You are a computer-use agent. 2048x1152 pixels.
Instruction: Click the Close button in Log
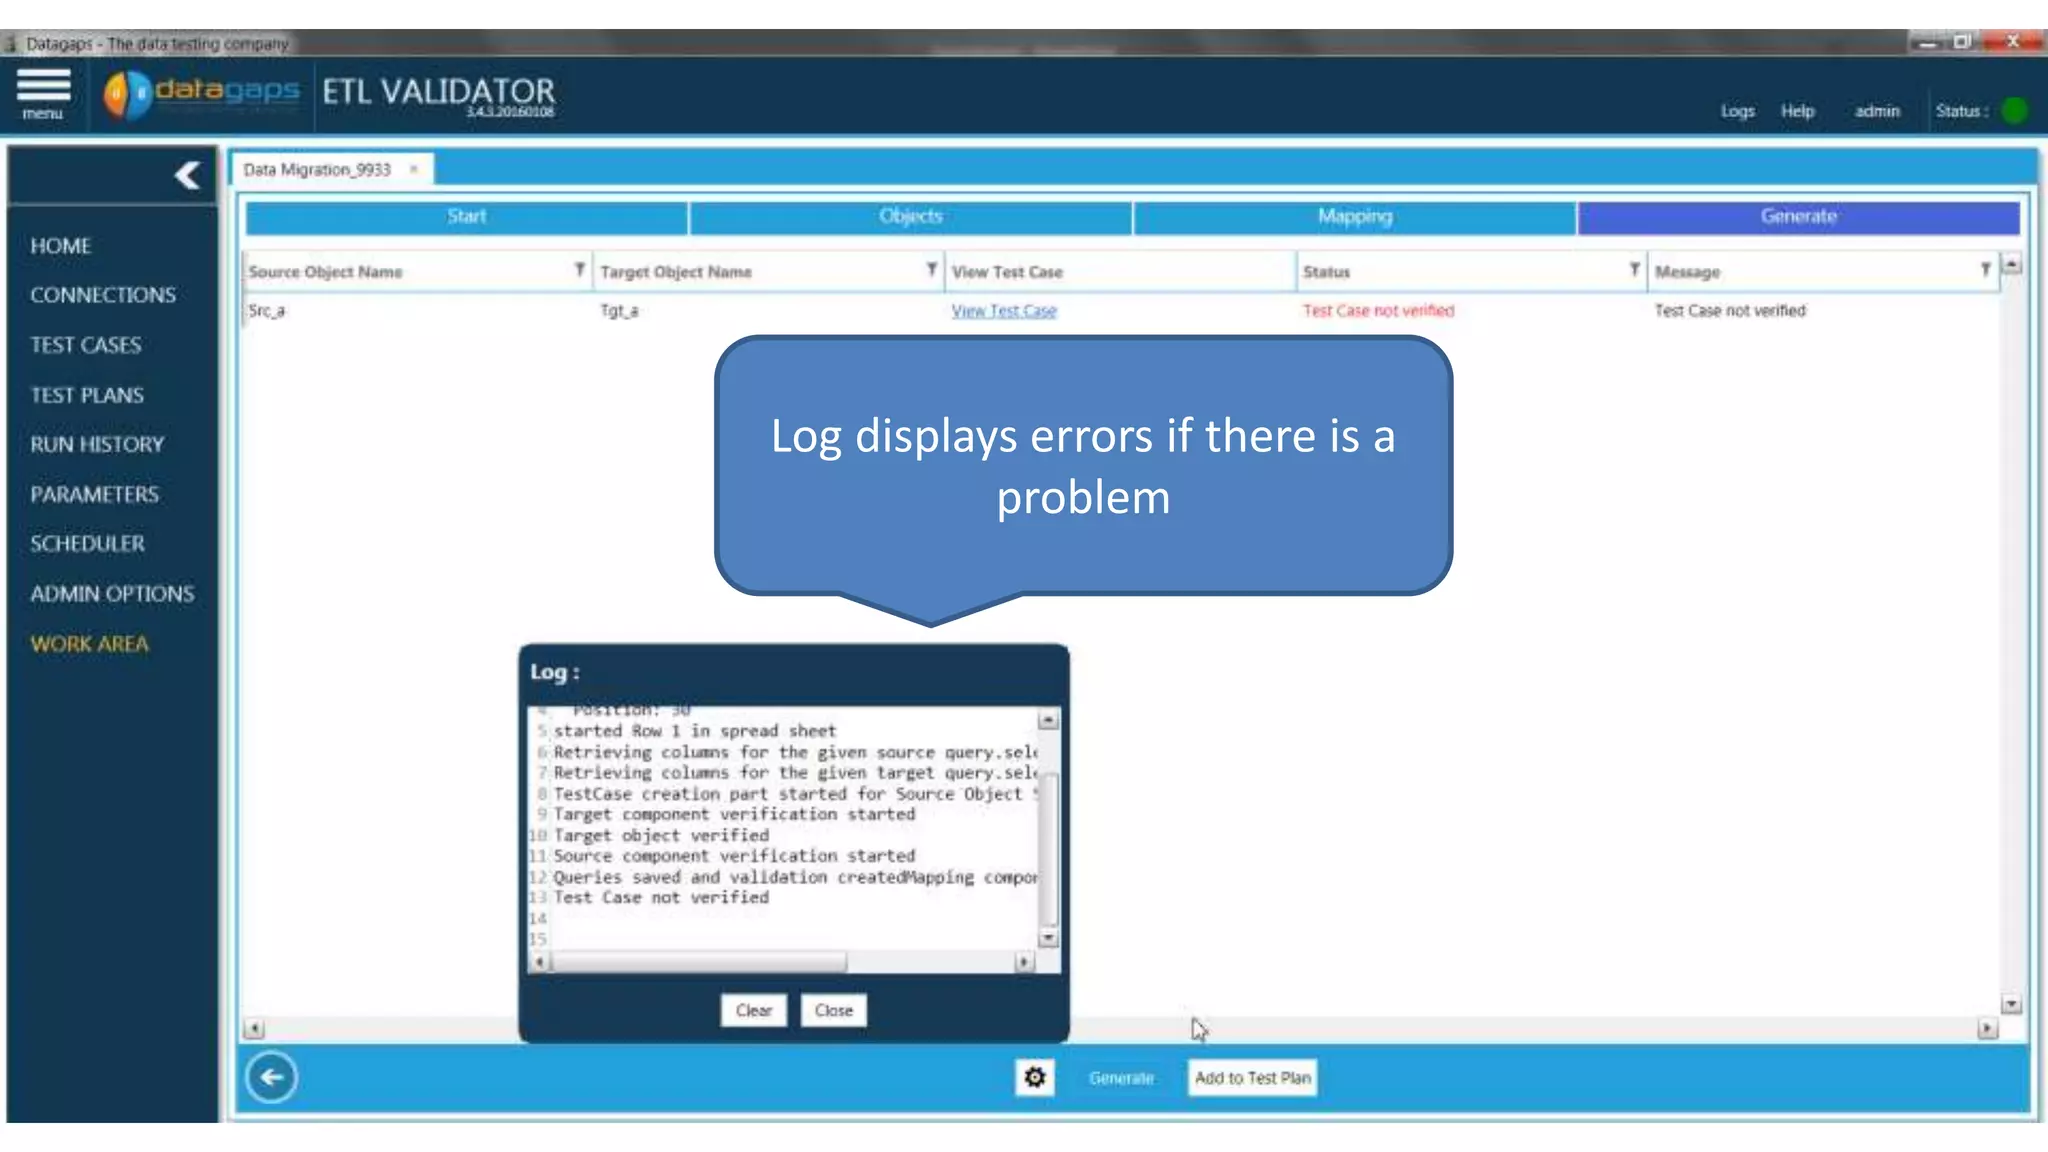coord(833,1010)
